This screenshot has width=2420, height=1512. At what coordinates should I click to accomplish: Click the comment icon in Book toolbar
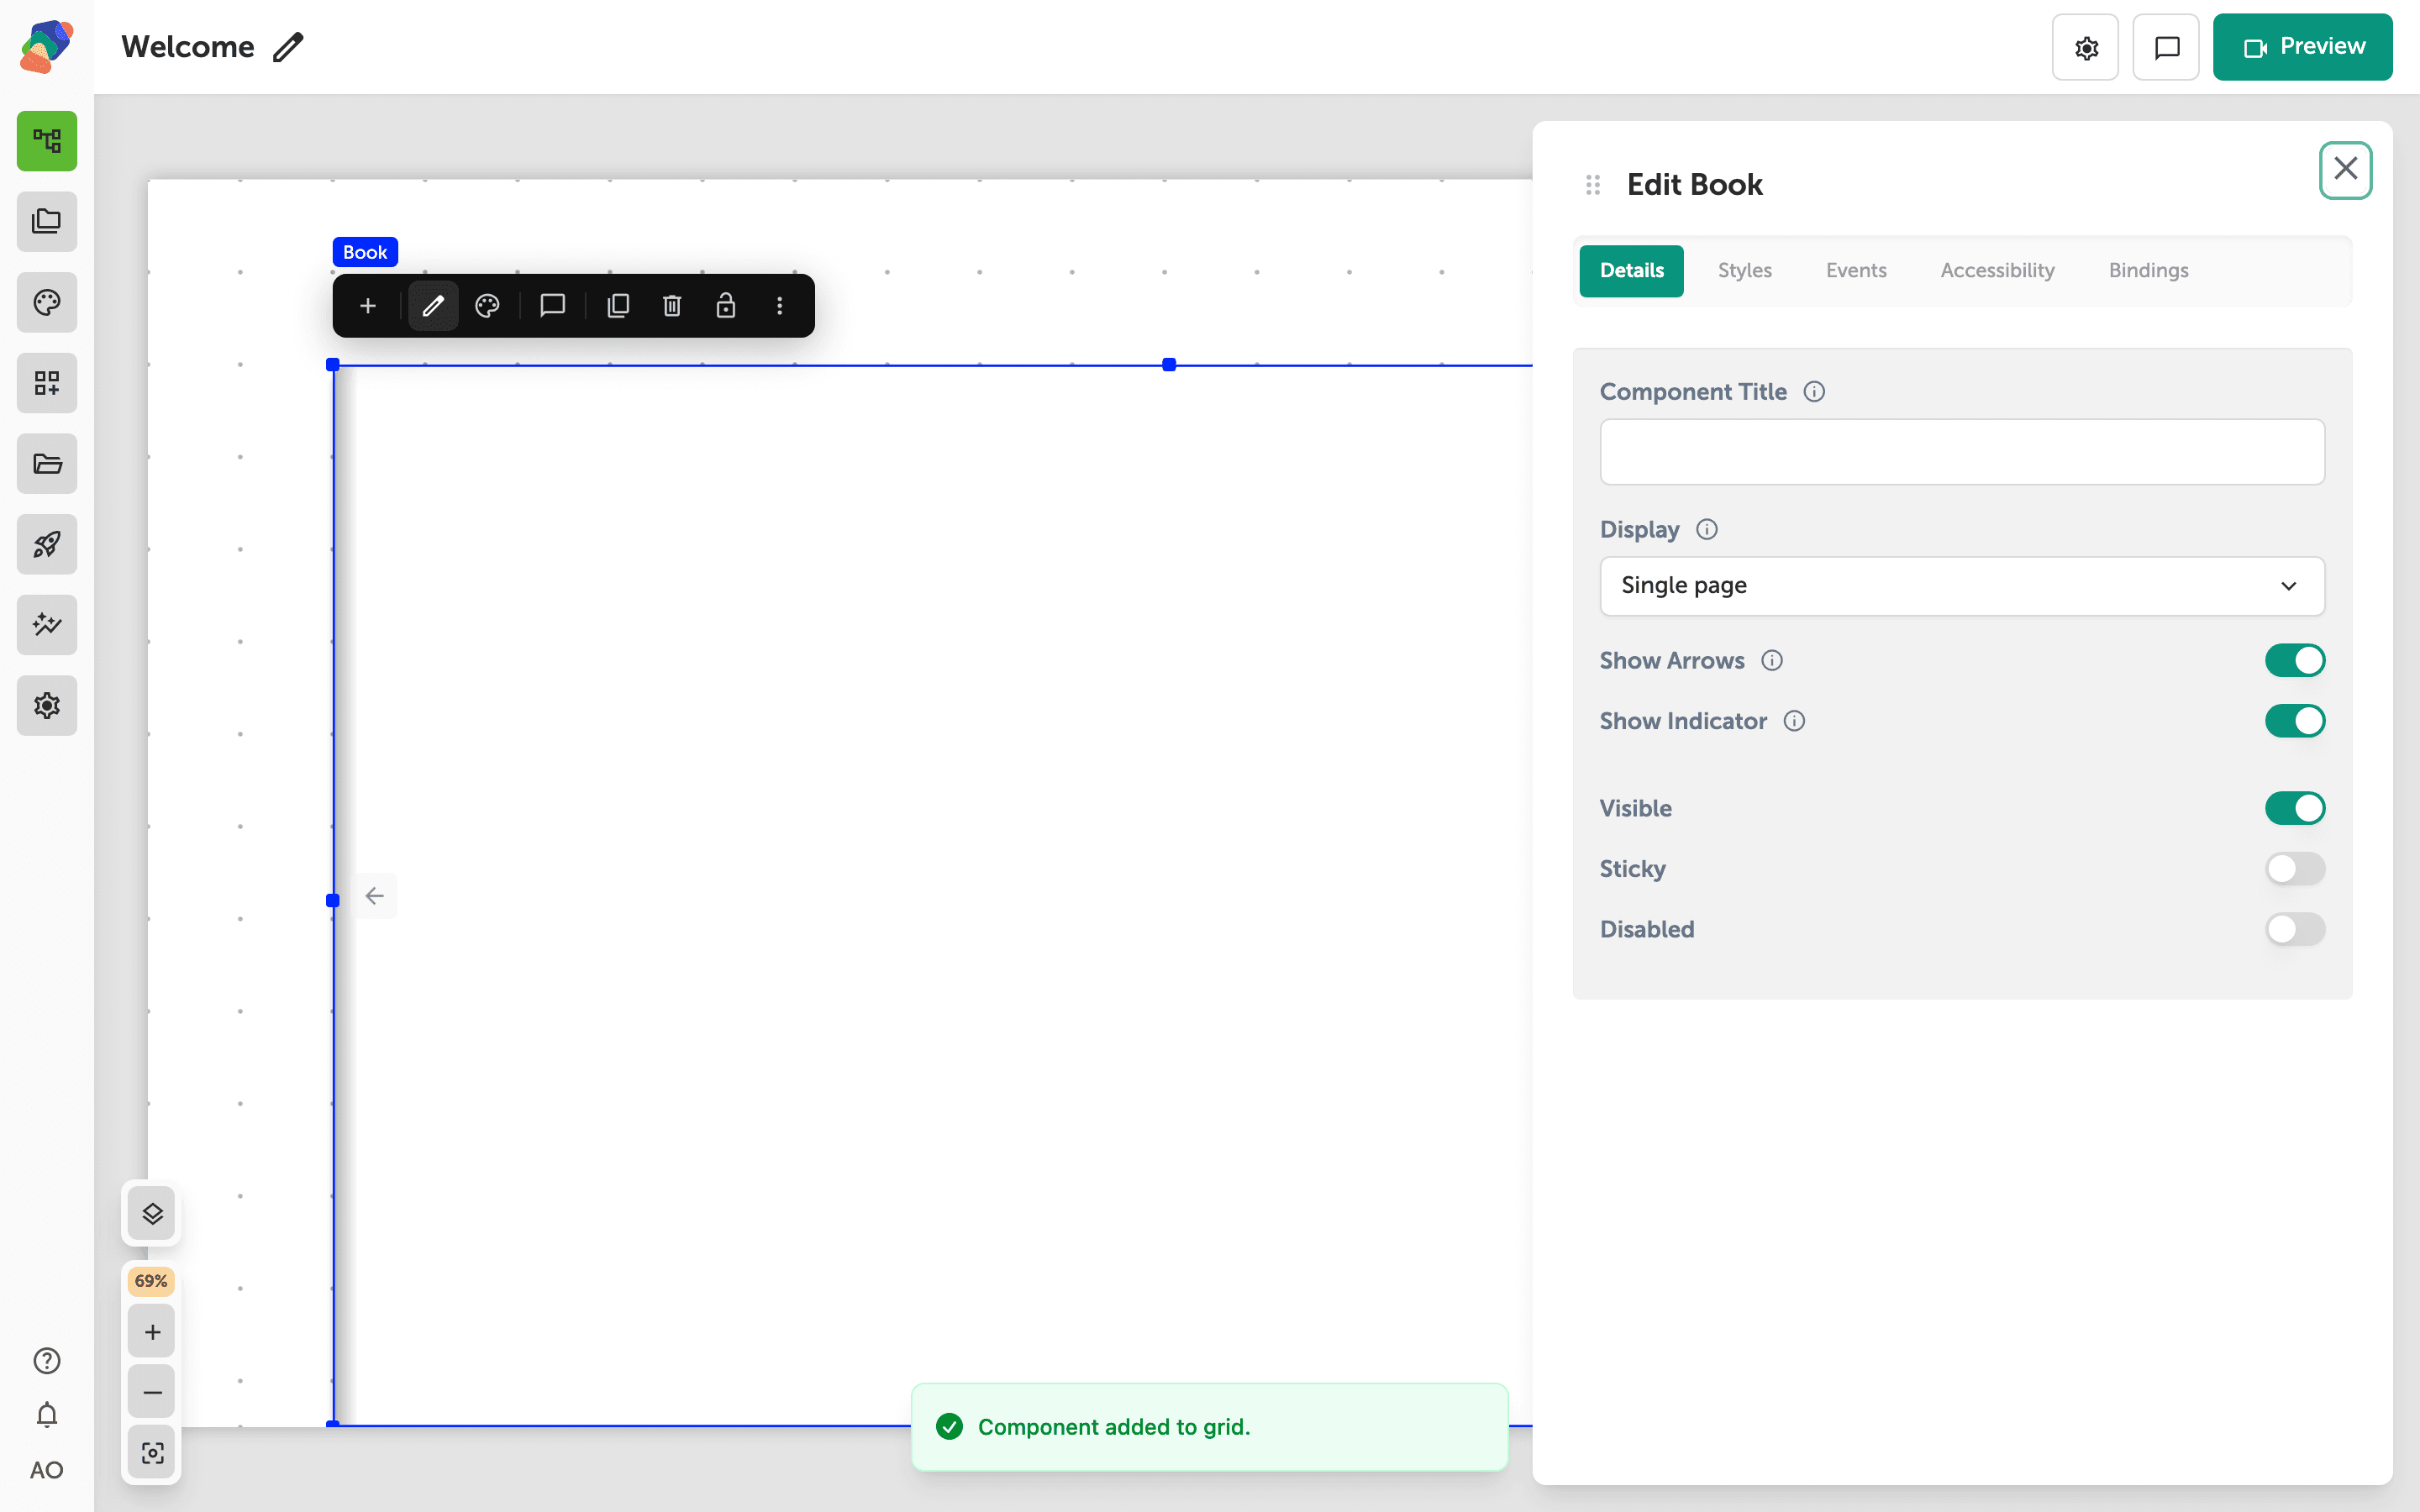[x=553, y=306]
